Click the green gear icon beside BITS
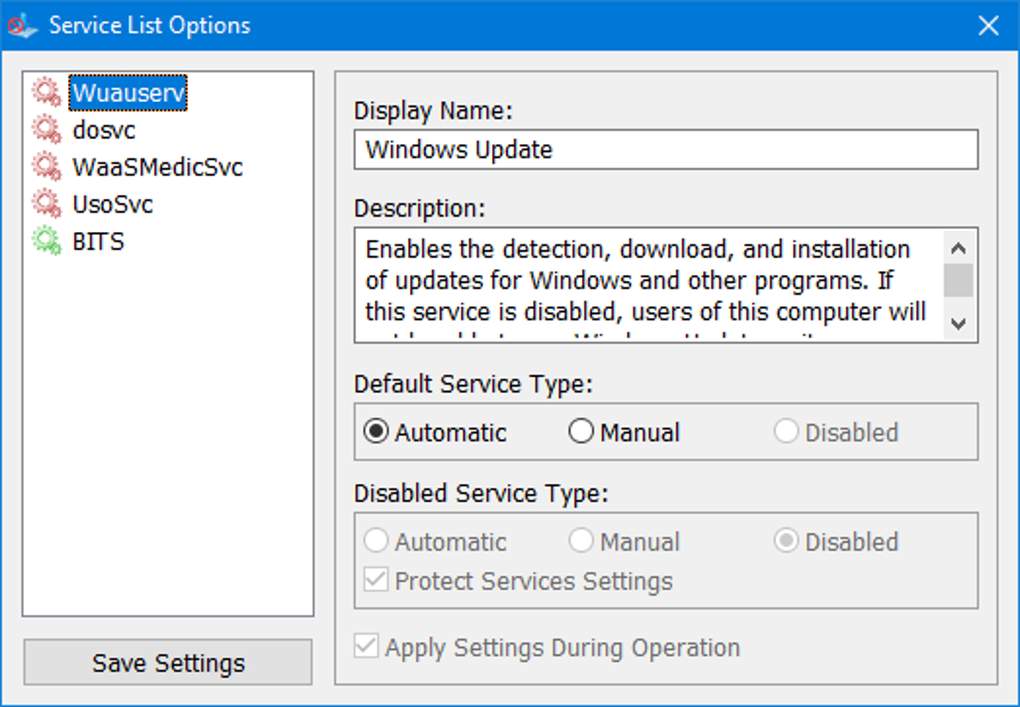The image size is (1020, 707). tap(46, 241)
